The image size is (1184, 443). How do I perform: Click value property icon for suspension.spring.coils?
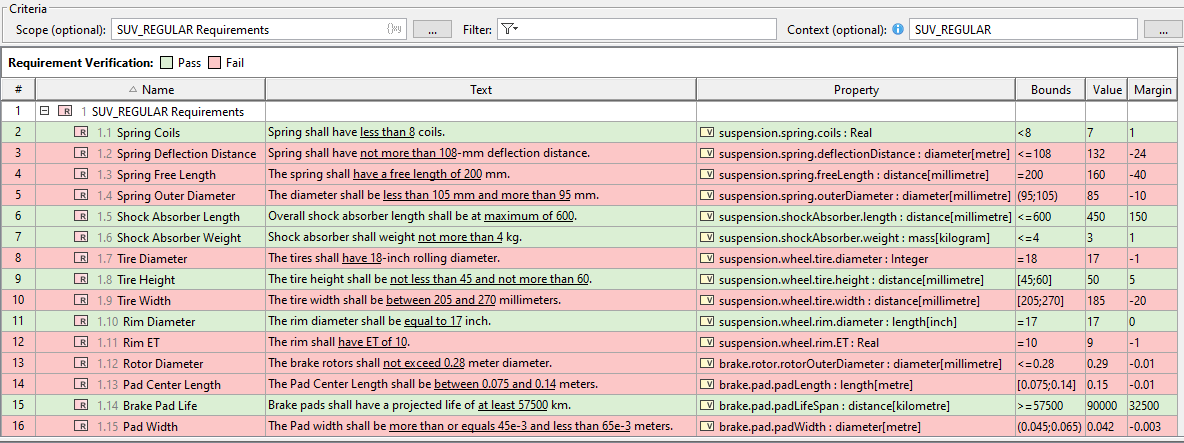[x=707, y=132]
